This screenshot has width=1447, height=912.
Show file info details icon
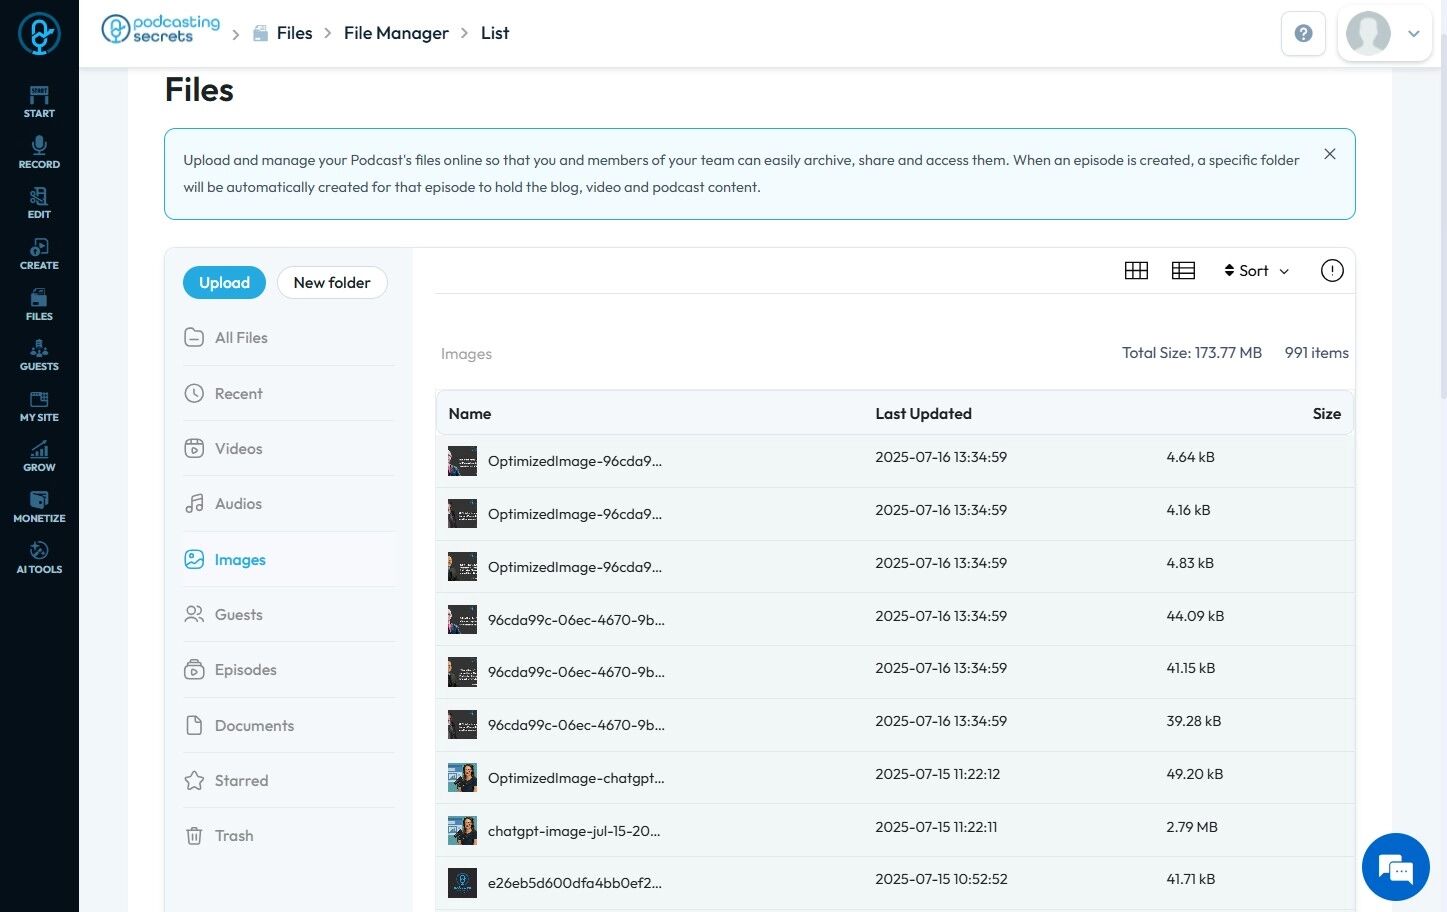(1331, 271)
